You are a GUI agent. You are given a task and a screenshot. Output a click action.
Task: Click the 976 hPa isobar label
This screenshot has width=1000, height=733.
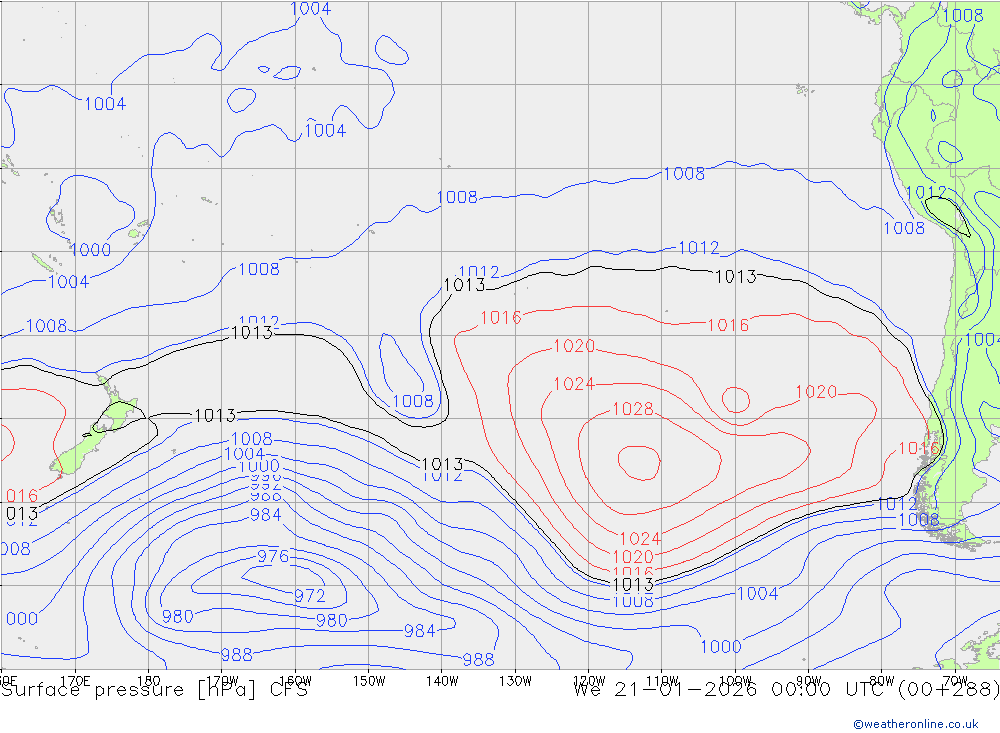(273, 556)
